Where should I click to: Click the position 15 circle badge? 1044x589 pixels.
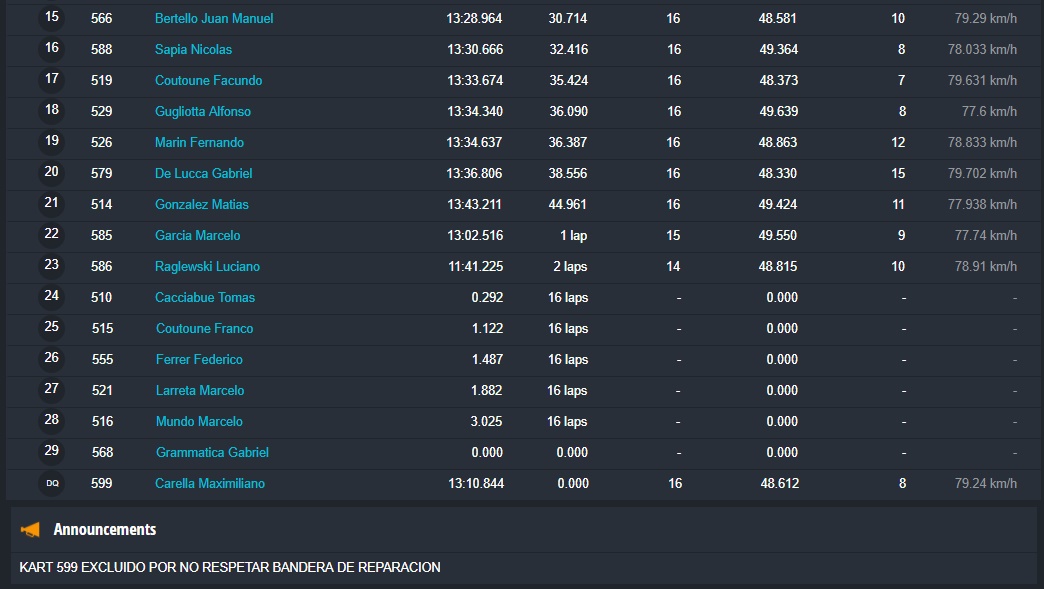point(52,18)
